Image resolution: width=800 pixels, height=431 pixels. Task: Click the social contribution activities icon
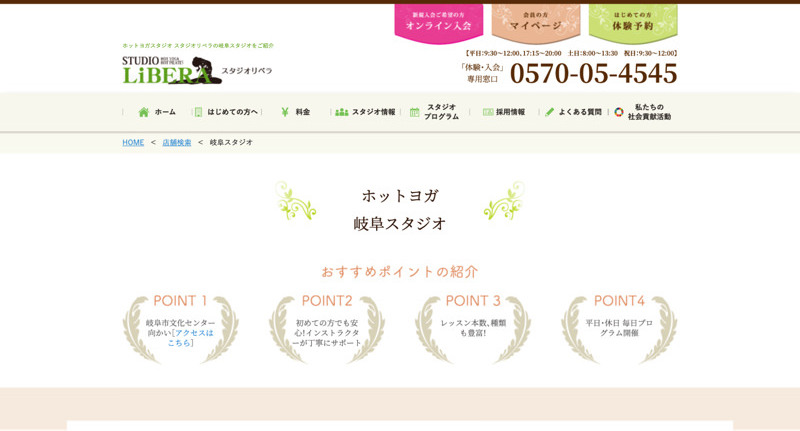tap(619, 112)
